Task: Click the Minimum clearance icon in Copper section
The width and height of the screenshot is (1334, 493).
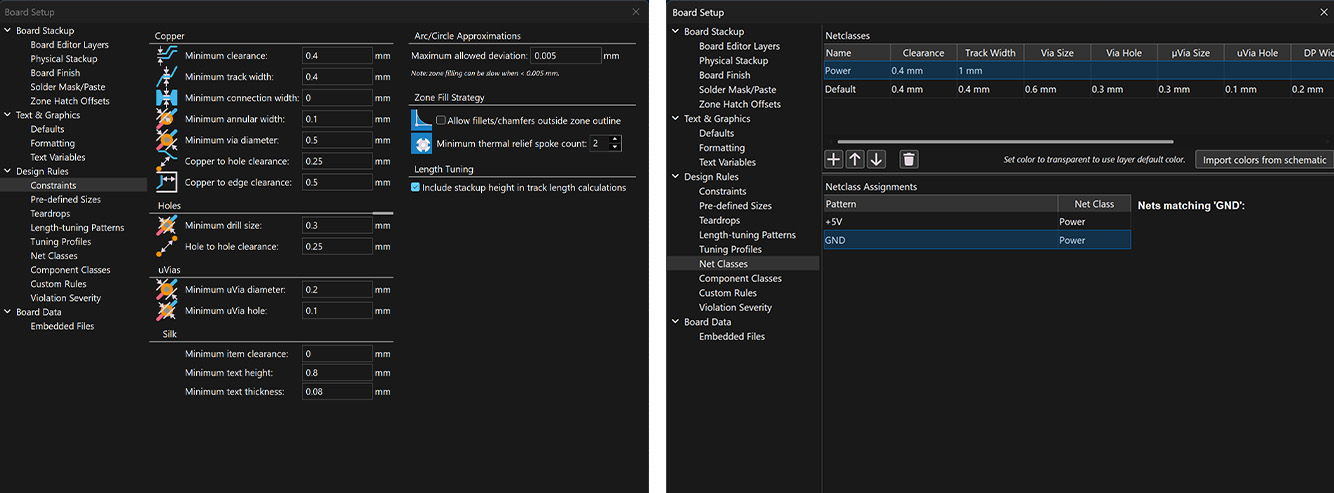Action: tap(166, 56)
